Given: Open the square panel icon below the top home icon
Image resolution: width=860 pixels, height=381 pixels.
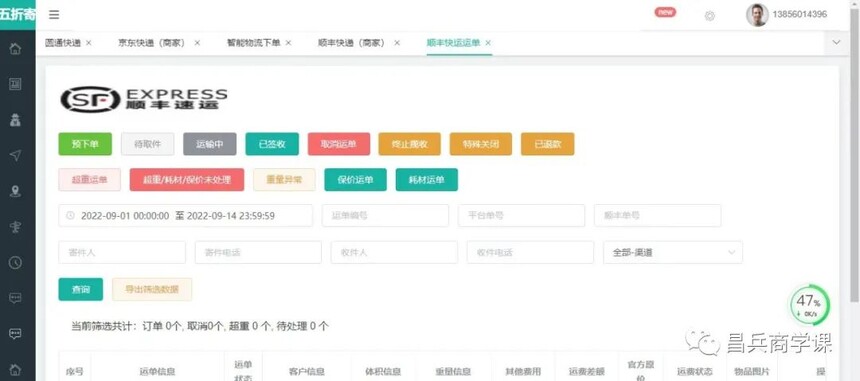Looking at the screenshot, I should (15, 84).
